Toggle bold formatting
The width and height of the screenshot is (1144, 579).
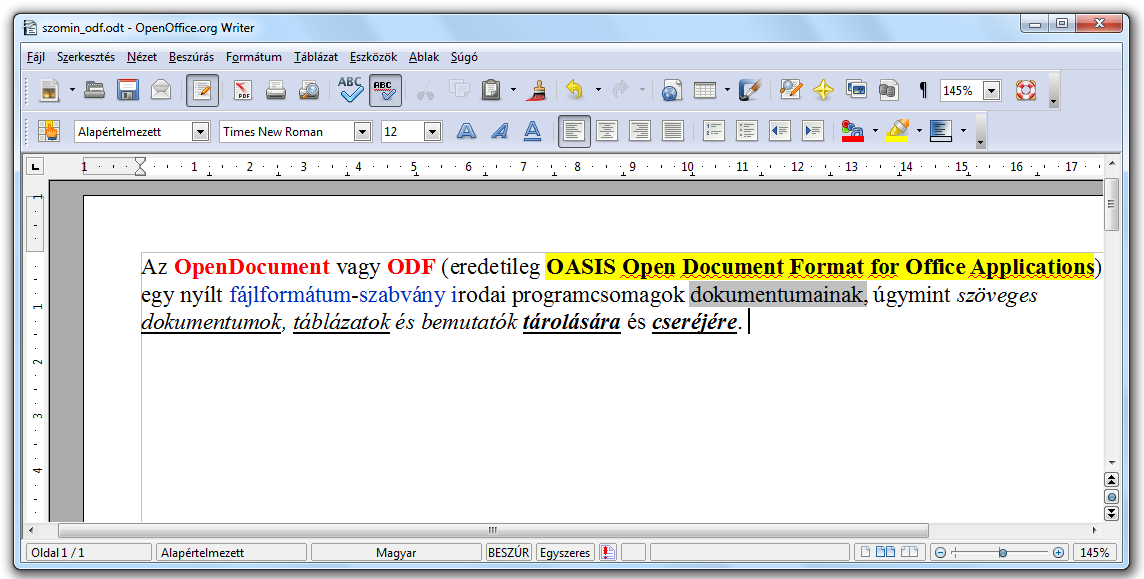pos(466,131)
